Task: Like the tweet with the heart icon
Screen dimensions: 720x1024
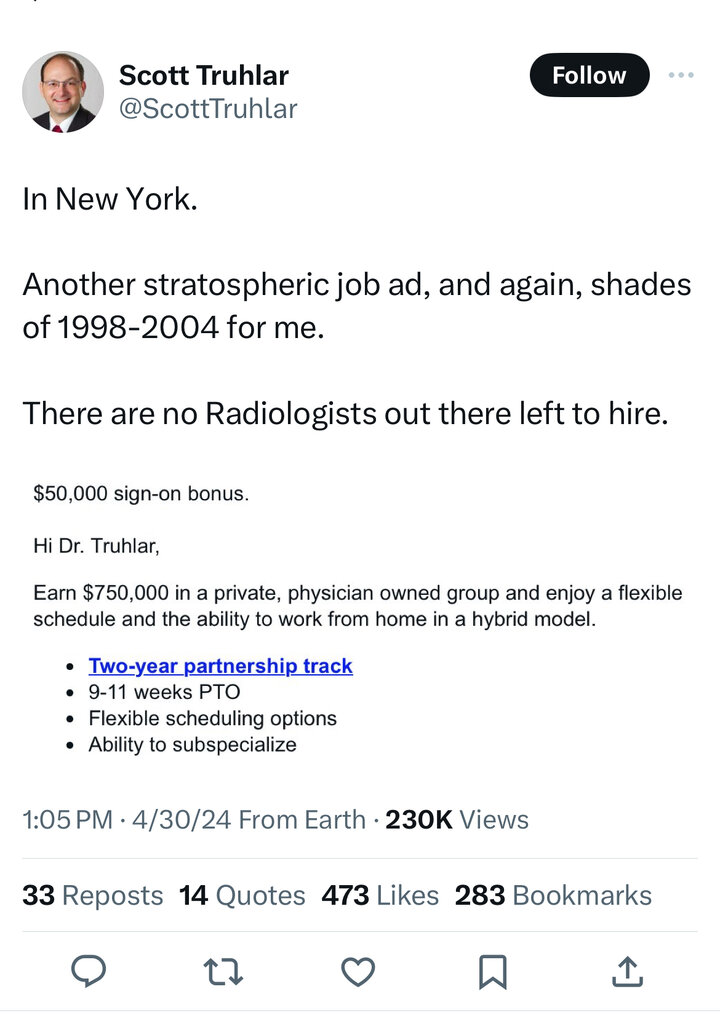Action: 358,970
